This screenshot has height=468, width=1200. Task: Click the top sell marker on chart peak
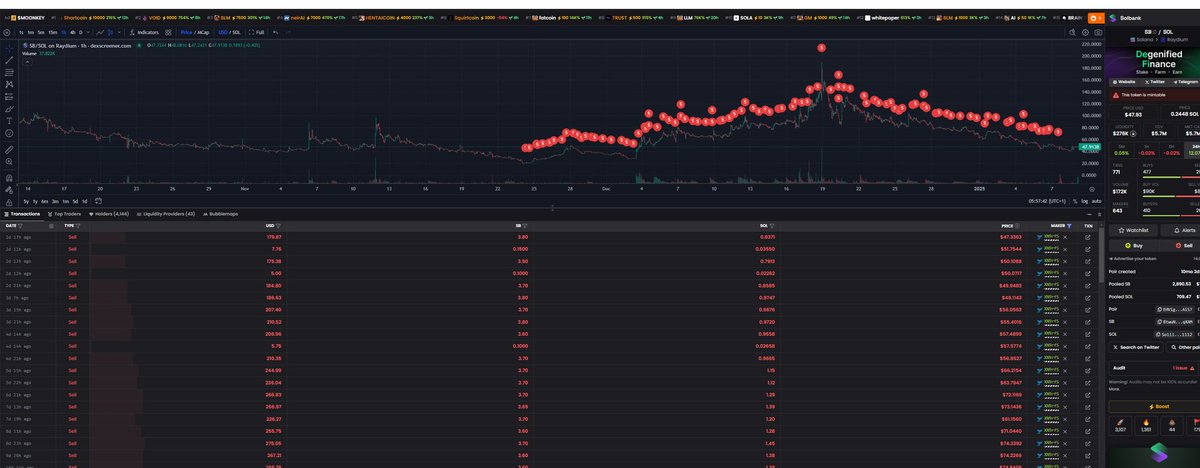click(x=821, y=48)
